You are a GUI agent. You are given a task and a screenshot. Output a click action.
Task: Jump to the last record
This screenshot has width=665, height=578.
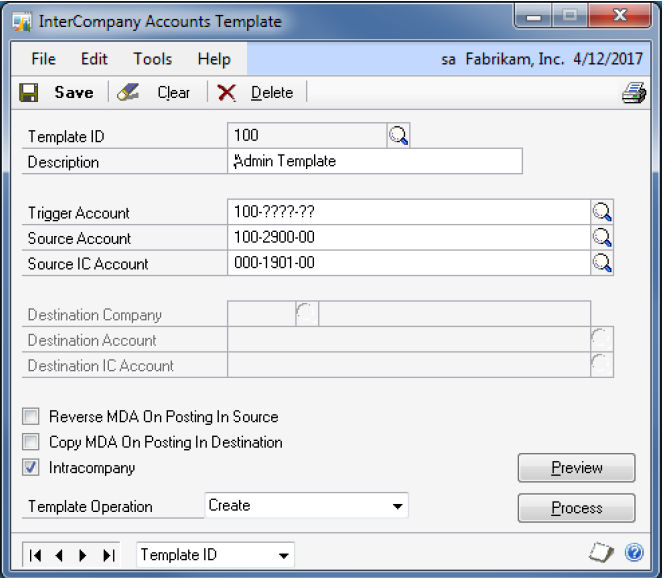click(109, 555)
